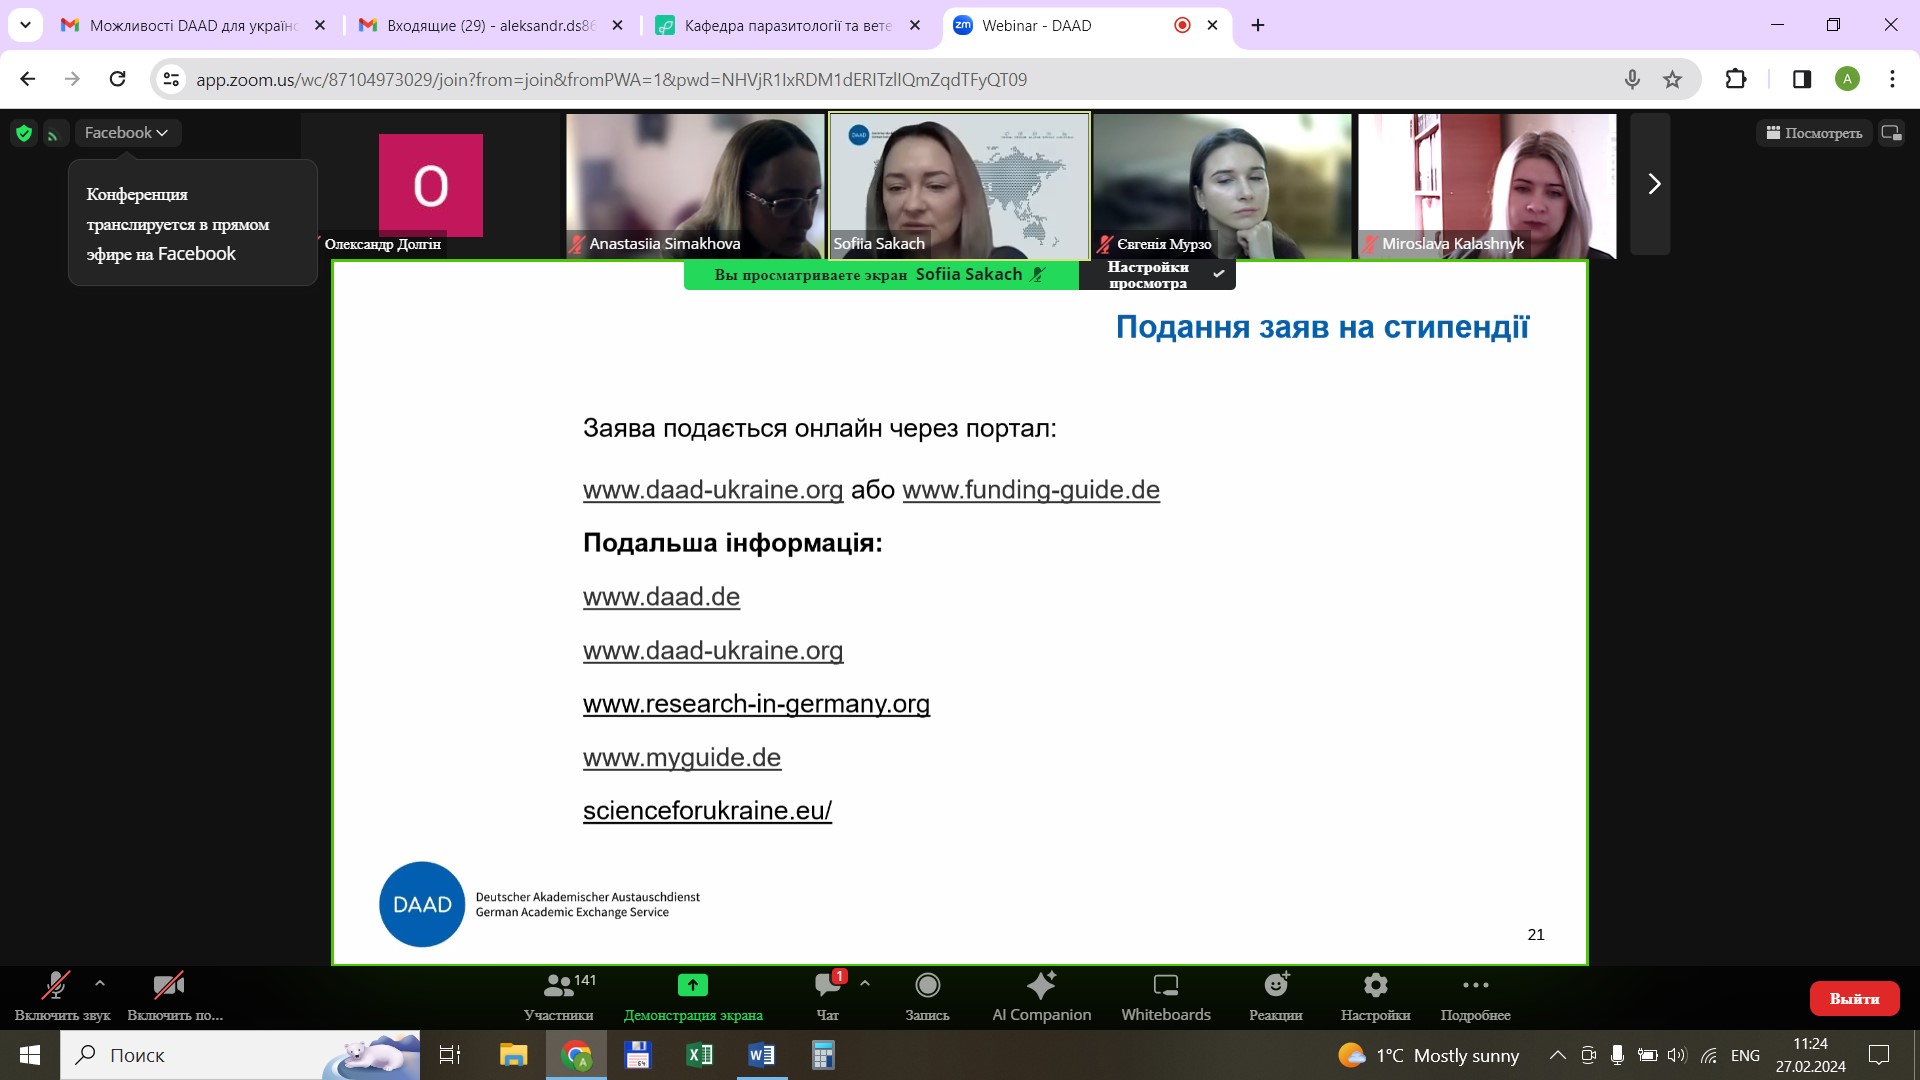Open File Explorer from taskbar
This screenshot has height=1080, width=1920.
tap(513, 1055)
